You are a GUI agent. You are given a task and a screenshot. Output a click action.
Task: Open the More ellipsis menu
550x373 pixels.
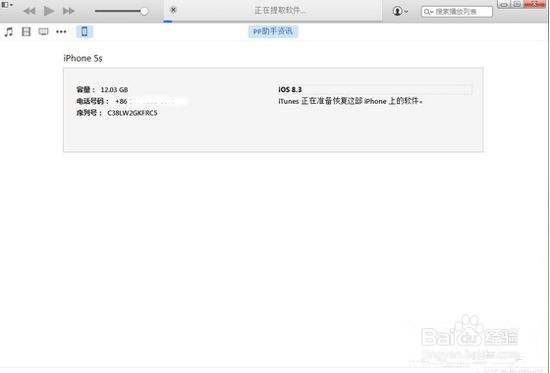point(61,32)
